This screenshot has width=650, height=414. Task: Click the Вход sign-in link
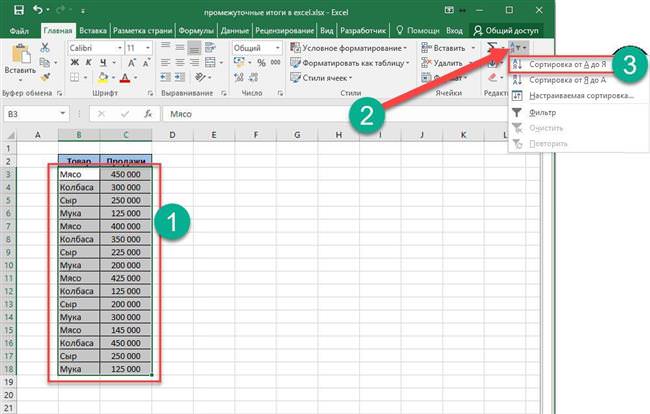[x=454, y=31]
